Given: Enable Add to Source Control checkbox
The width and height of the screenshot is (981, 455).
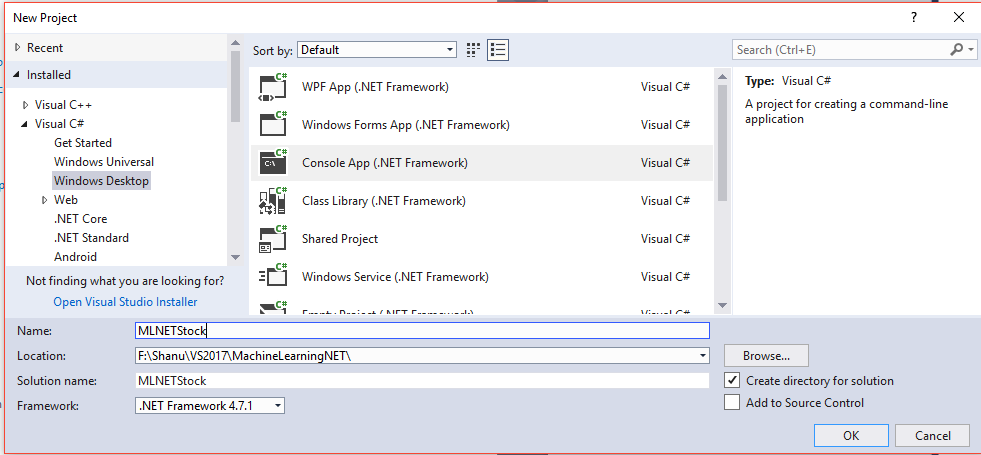Looking at the screenshot, I should [x=732, y=402].
